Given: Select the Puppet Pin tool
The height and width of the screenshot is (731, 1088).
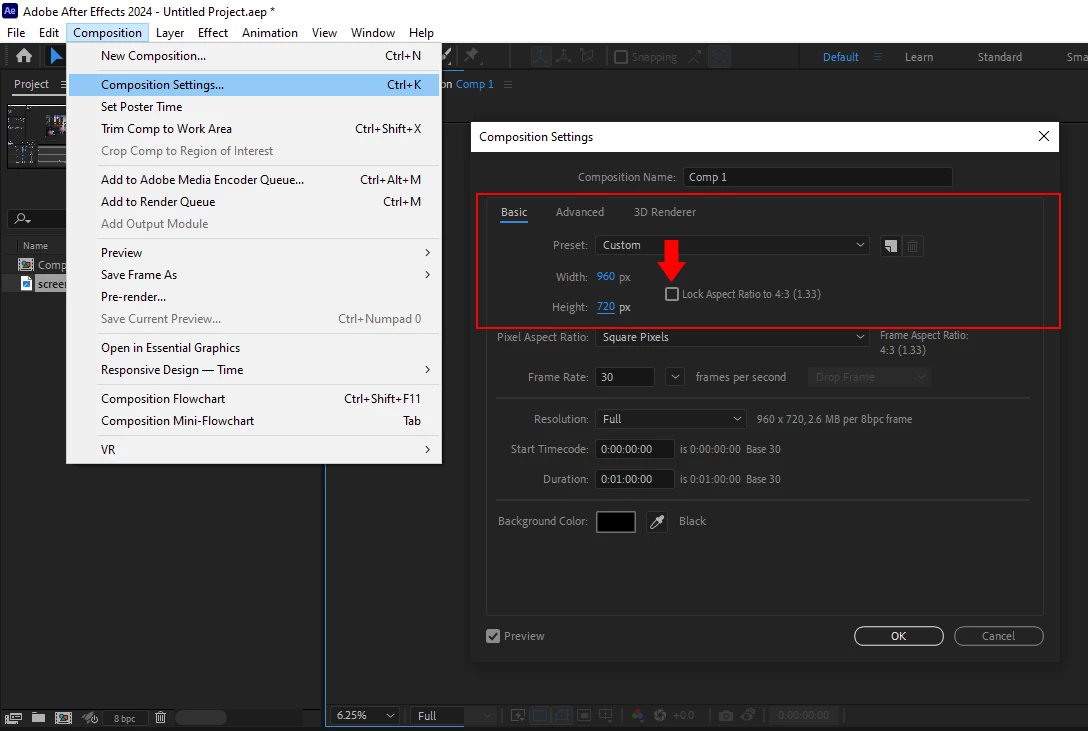Looking at the screenshot, I should (x=472, y=55).
